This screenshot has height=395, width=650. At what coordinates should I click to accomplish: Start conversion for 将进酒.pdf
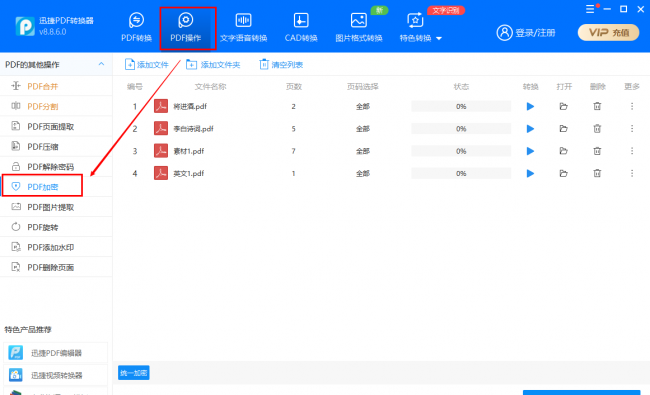(530, 107)
